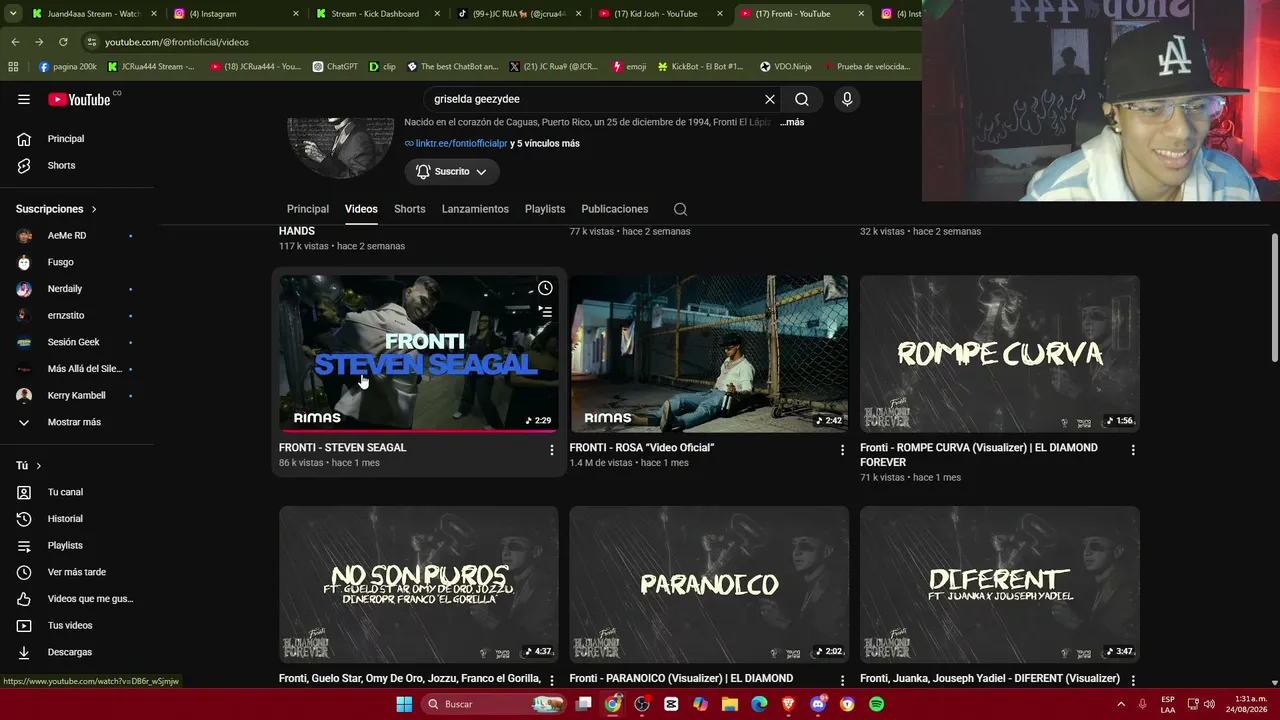Image resolution: width=1280 pixels, height=720 pixels.
Task: Open Discord from the taskbar
Action: point(818,704)
